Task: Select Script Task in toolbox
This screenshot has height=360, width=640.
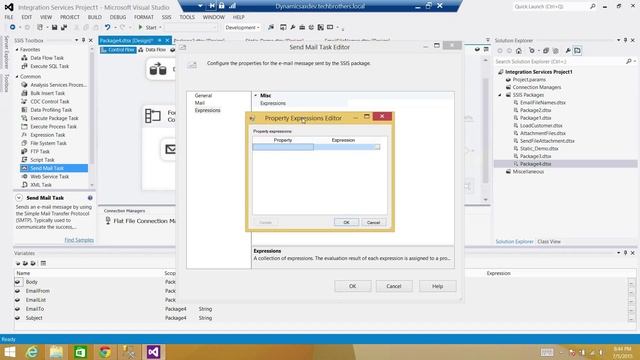Action: click(x=42, y=160)
